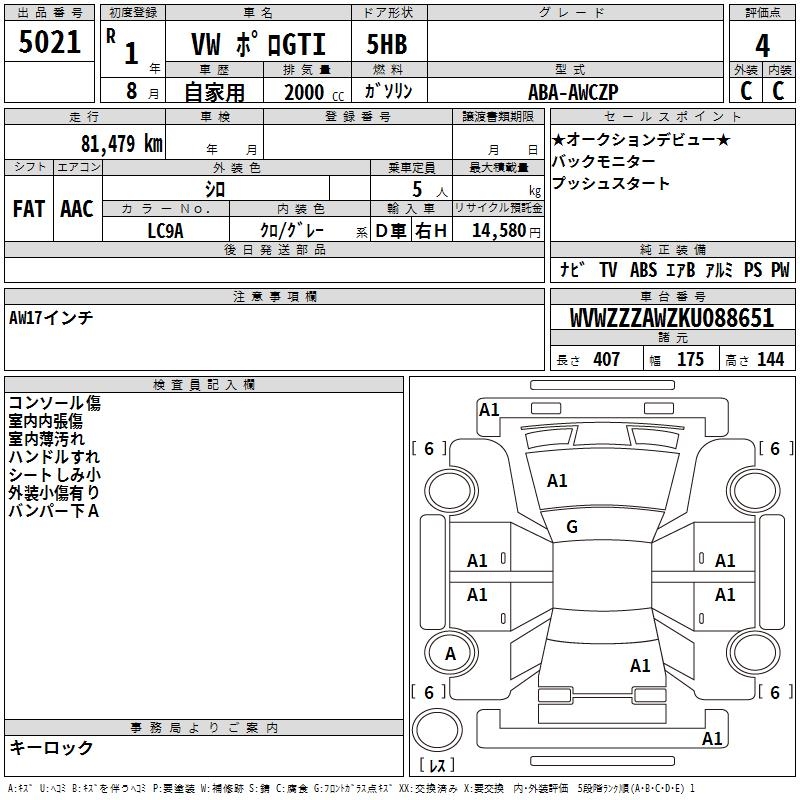Image resolution: width=800 pixels, height=800 pixels.
Task: Click the PW equipment label
Action: coord(780,269)
